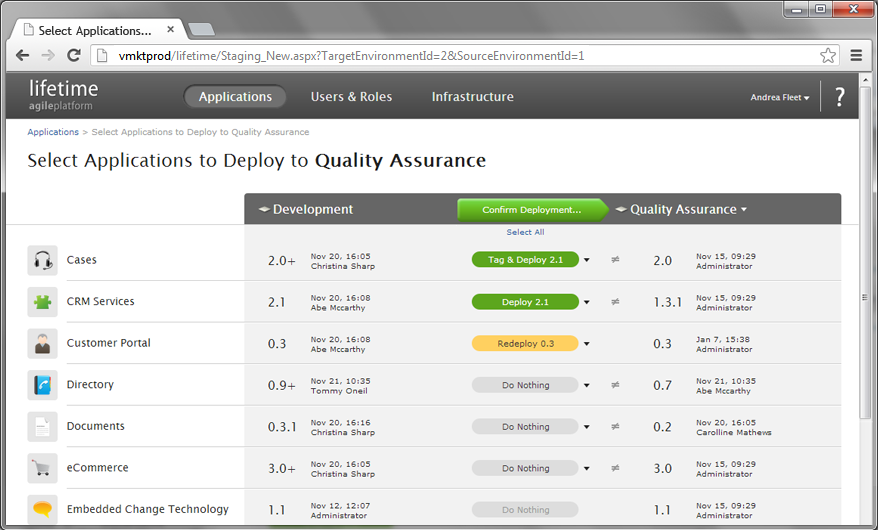Screen dimensions: 878x530
Task: Bookmark this page with the star icon
Action: [828, 55]
